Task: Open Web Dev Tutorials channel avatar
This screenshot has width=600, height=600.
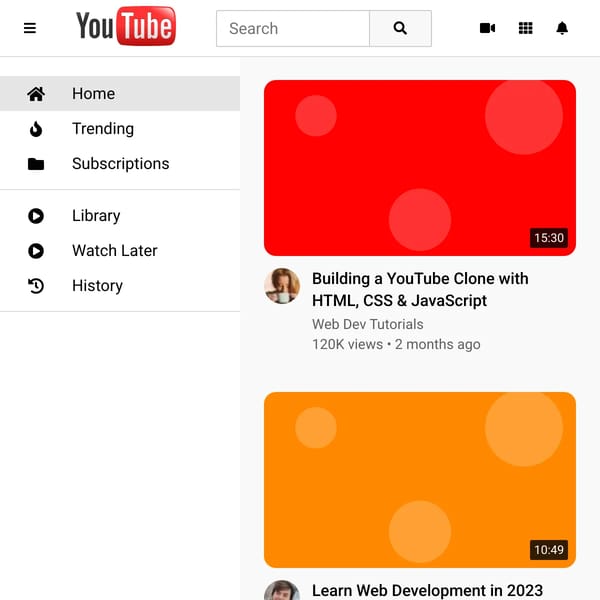Action: [282, 286]
